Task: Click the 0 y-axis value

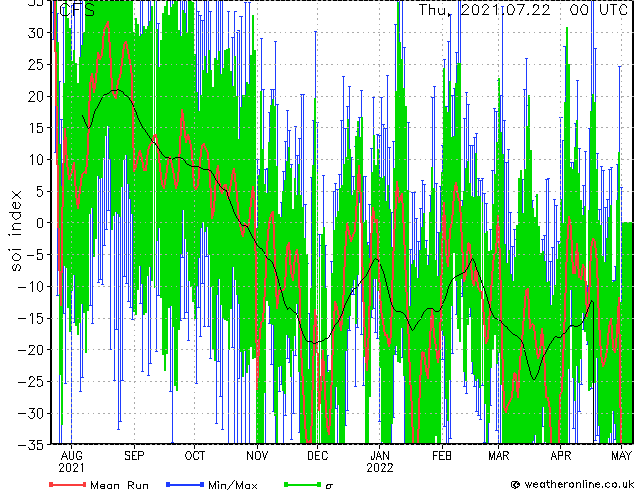Action: [40, 223]
